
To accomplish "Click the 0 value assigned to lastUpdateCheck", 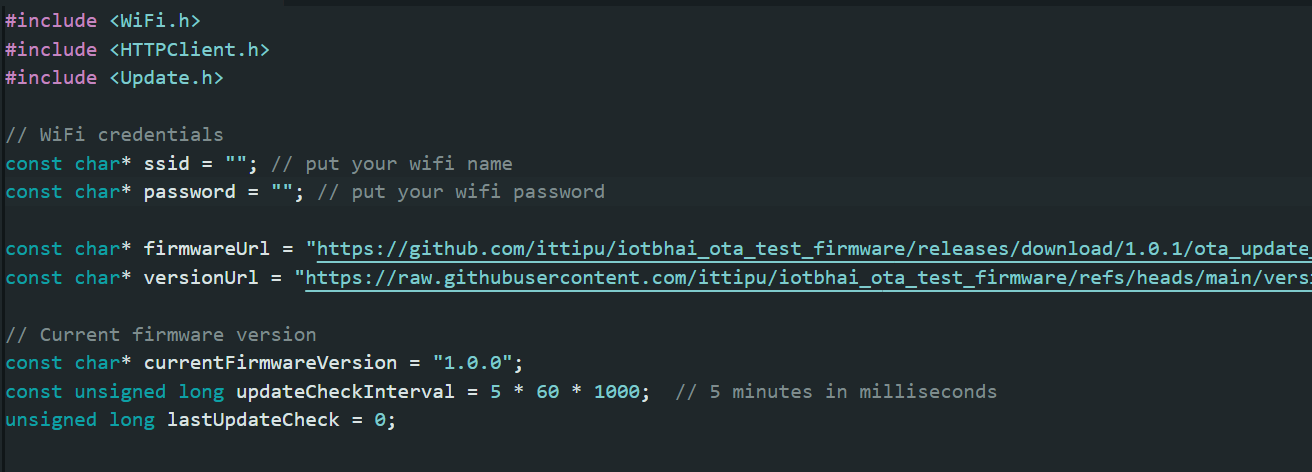I will 379,421.
